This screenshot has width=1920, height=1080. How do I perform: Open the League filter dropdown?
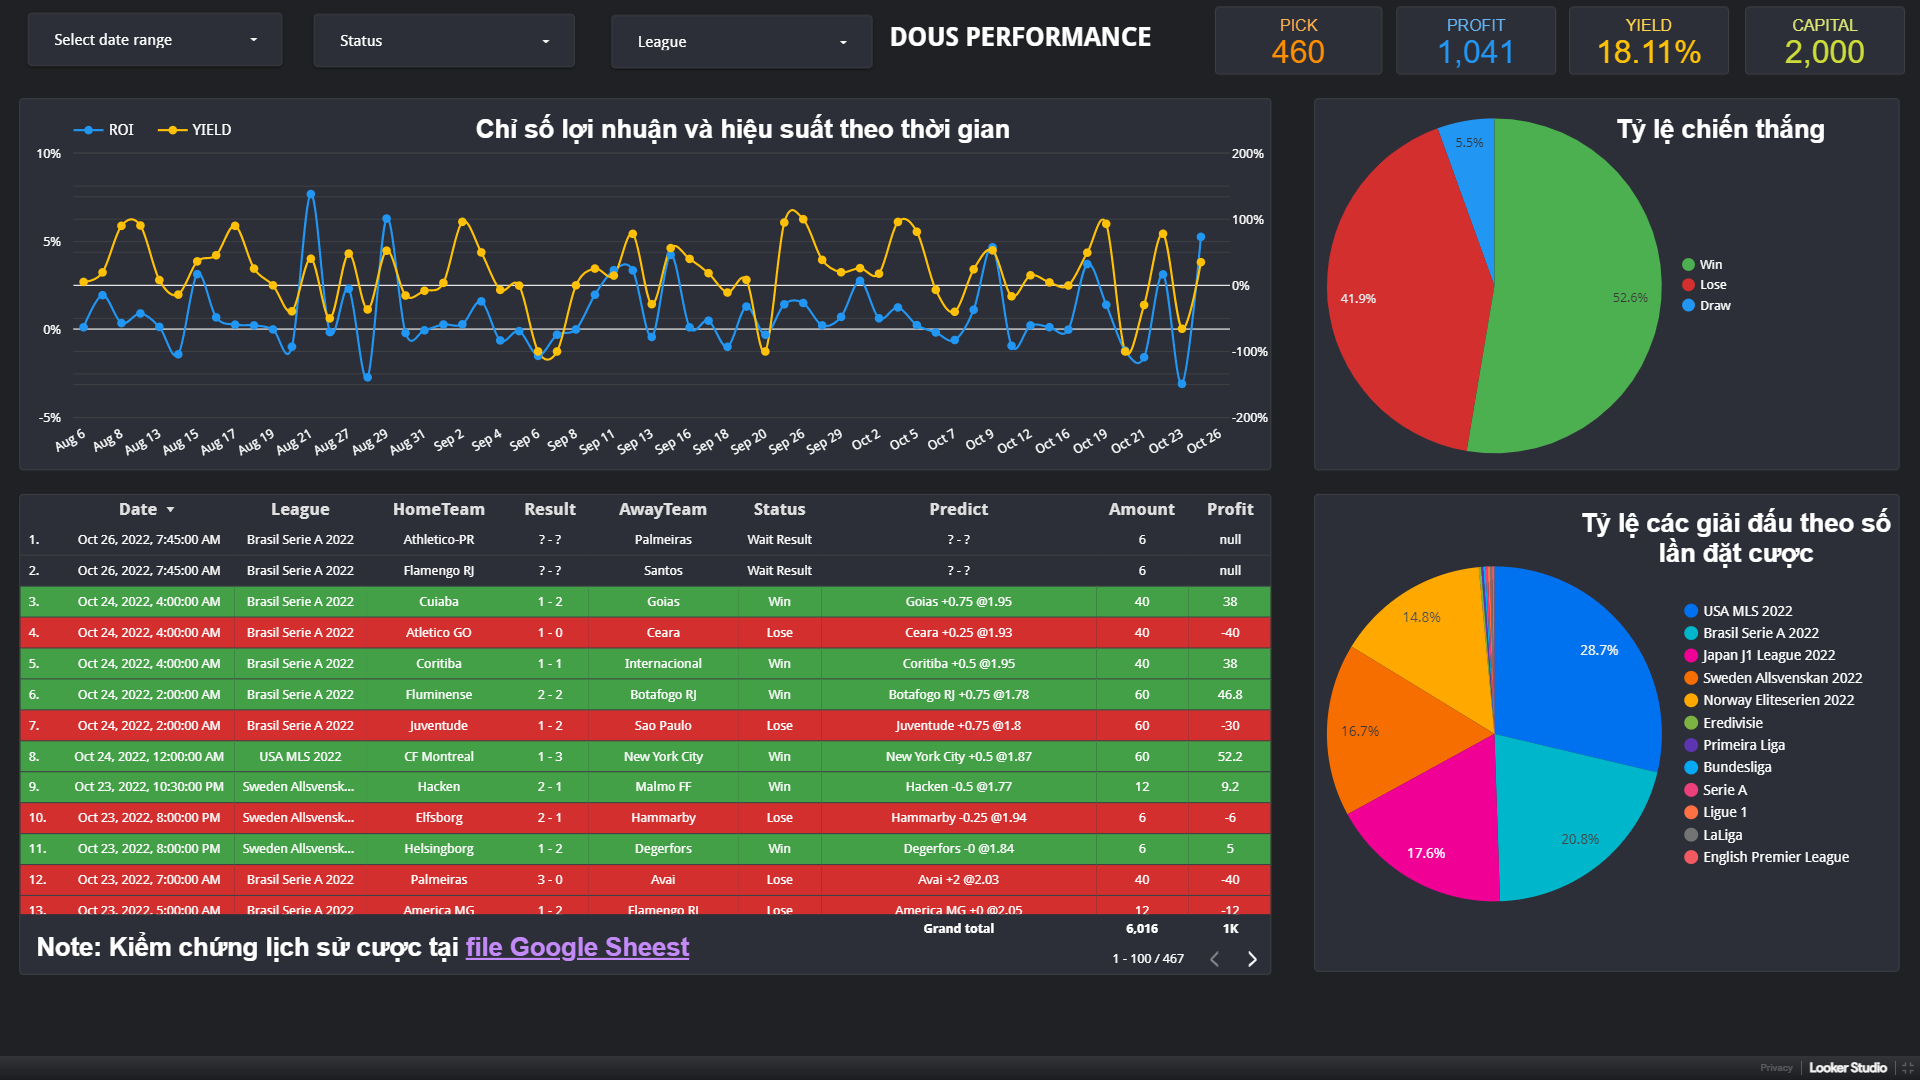(741, 42)
